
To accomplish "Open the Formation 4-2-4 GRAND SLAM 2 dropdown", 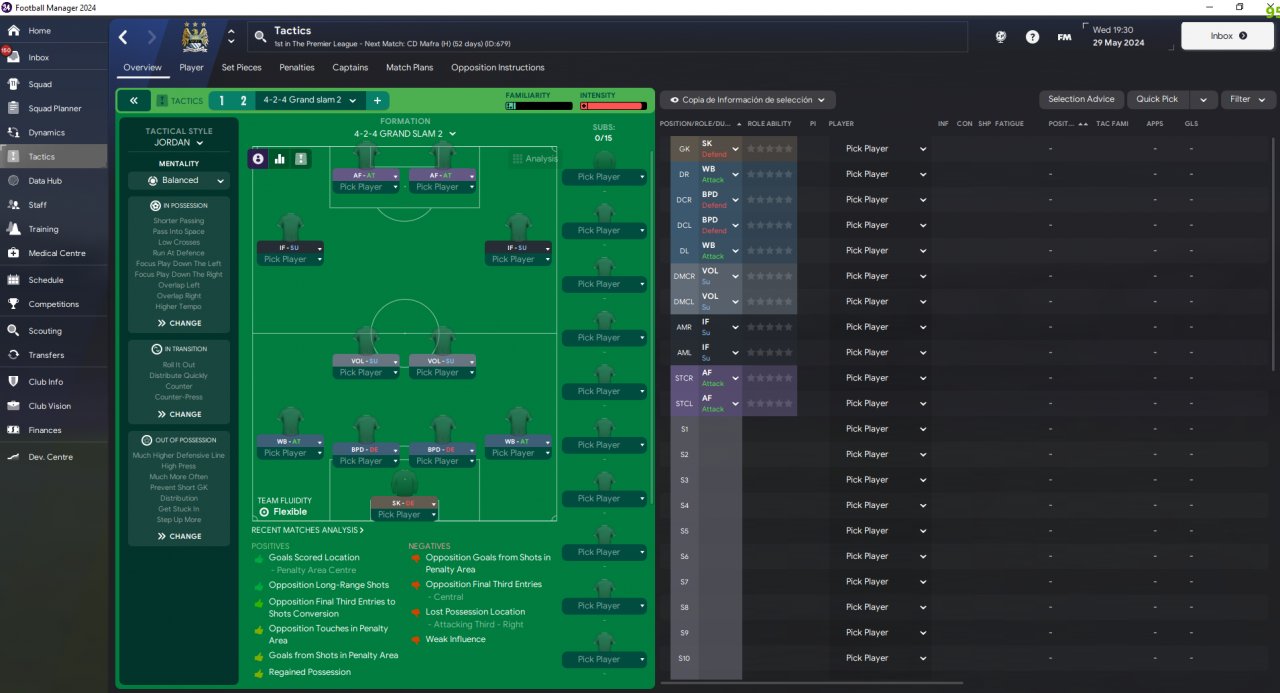I will tap(405, 133).
